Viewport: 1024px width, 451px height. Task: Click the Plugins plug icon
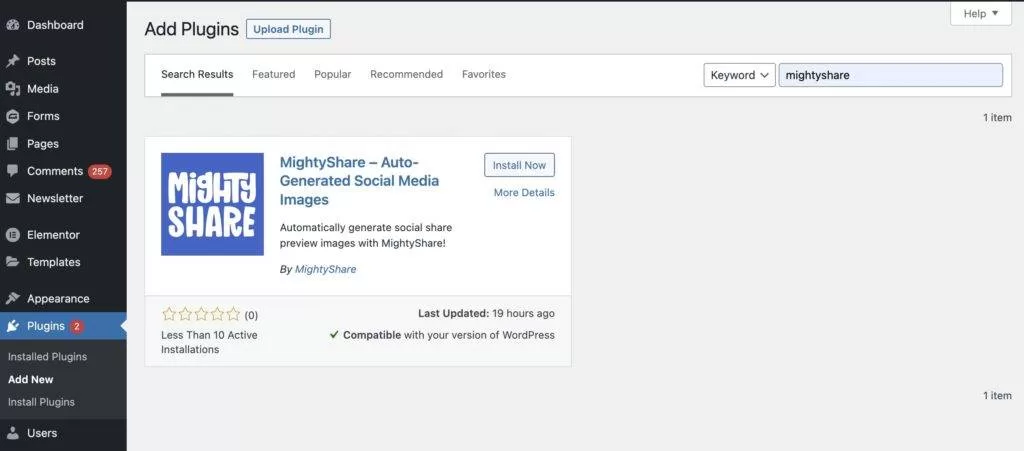12,326
